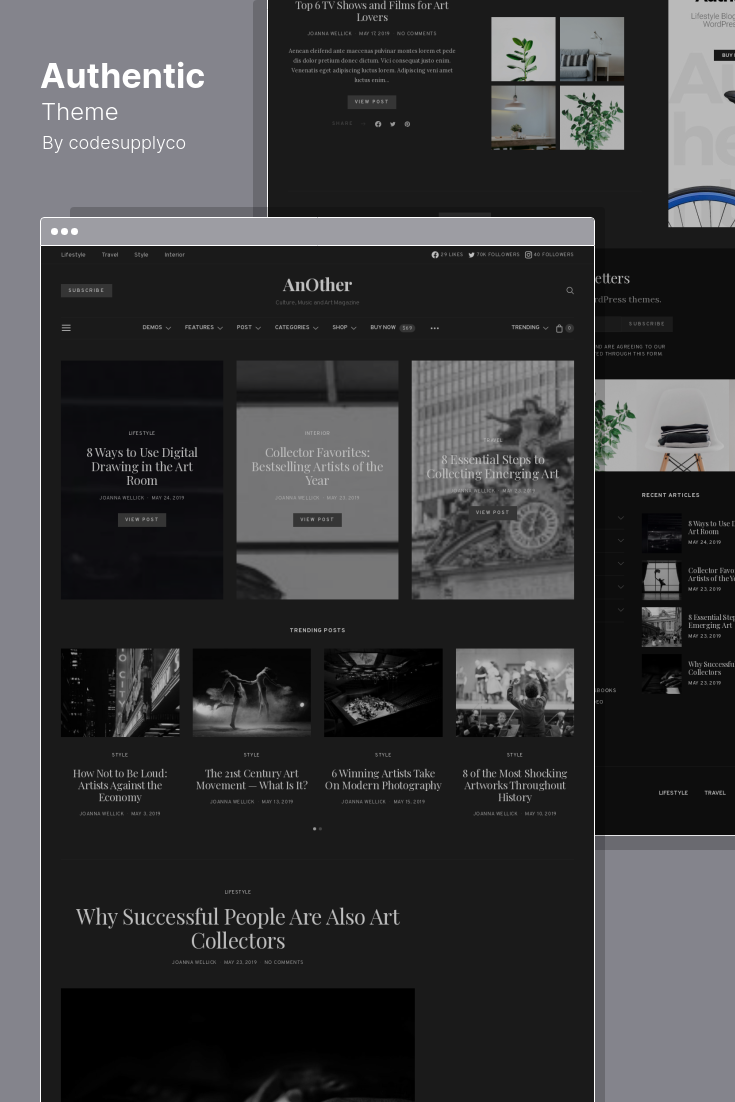Open '6 Winning Artists Take On' article
Viewport: 735px width, 1102px height.
[x=383, y=779]
